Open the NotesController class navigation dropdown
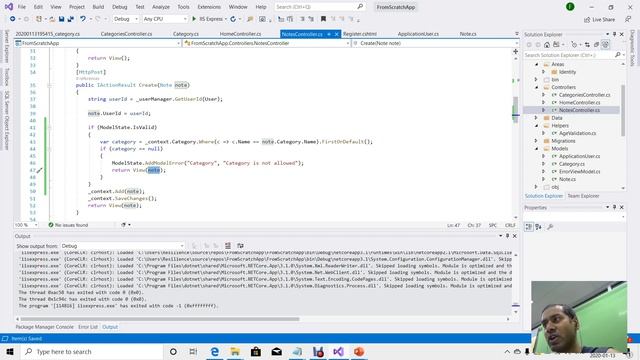640x360 pixels. point(267,43)
